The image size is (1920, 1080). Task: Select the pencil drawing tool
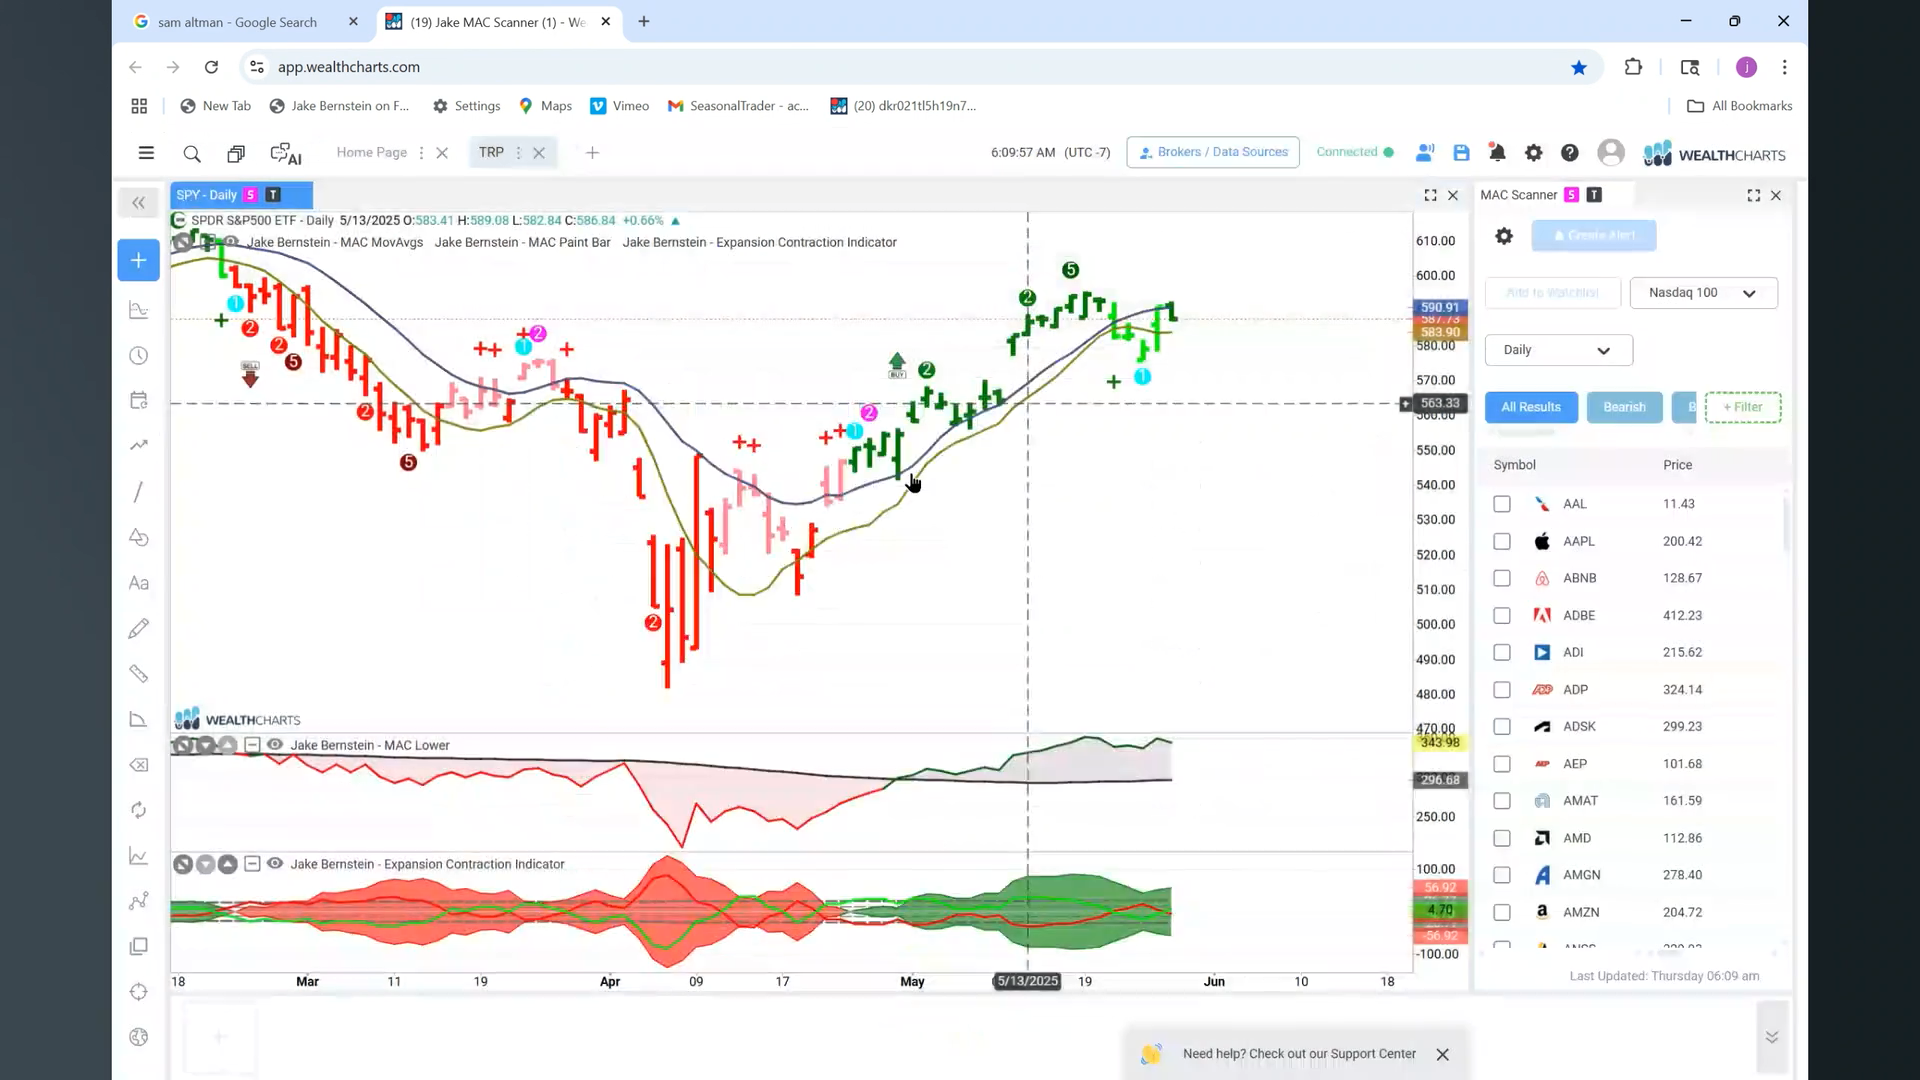click(x=139, y=628)
